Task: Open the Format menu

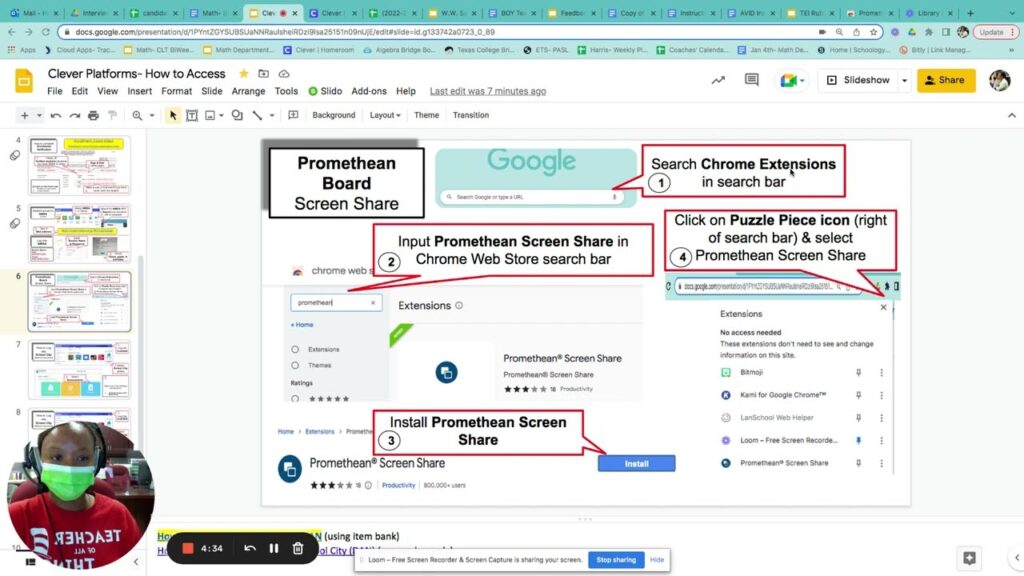Action: tap(176, 91)
